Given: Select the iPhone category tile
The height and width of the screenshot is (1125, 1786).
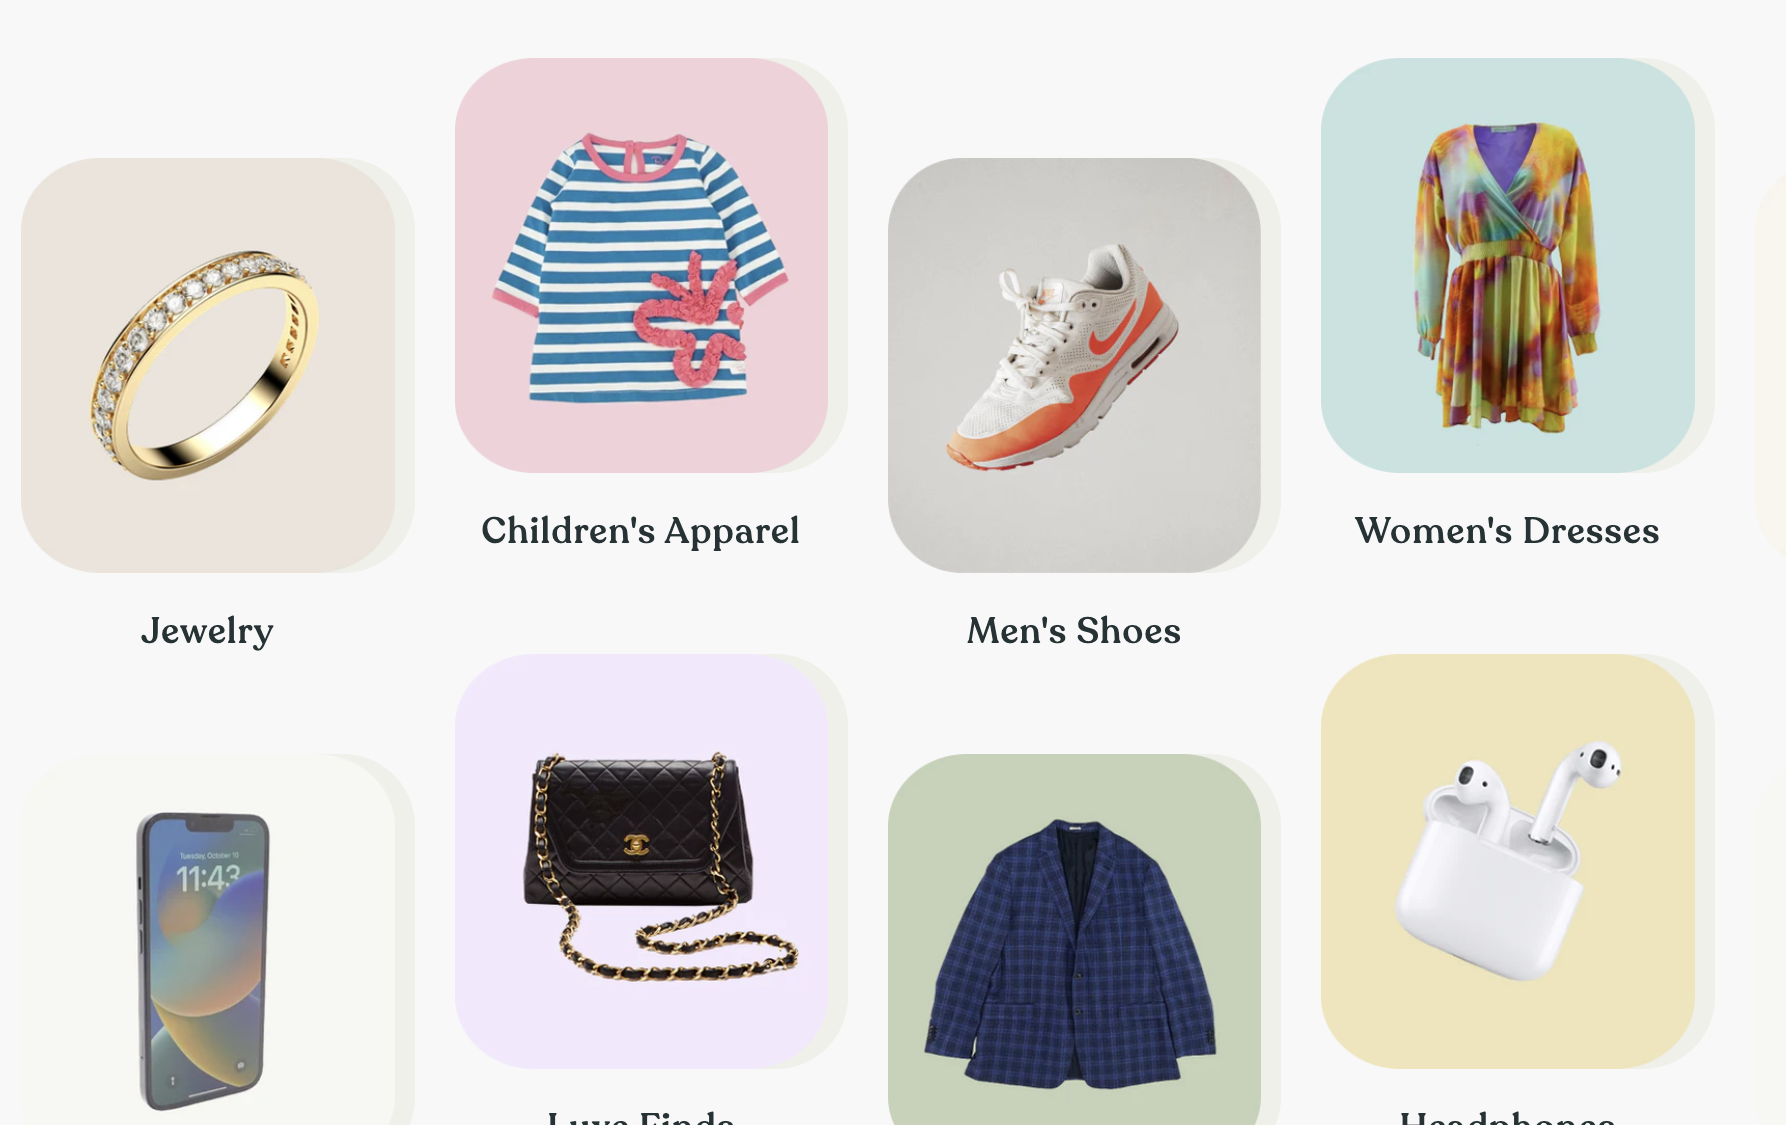Looking at the screenshot, I should (x=208, y=940).
